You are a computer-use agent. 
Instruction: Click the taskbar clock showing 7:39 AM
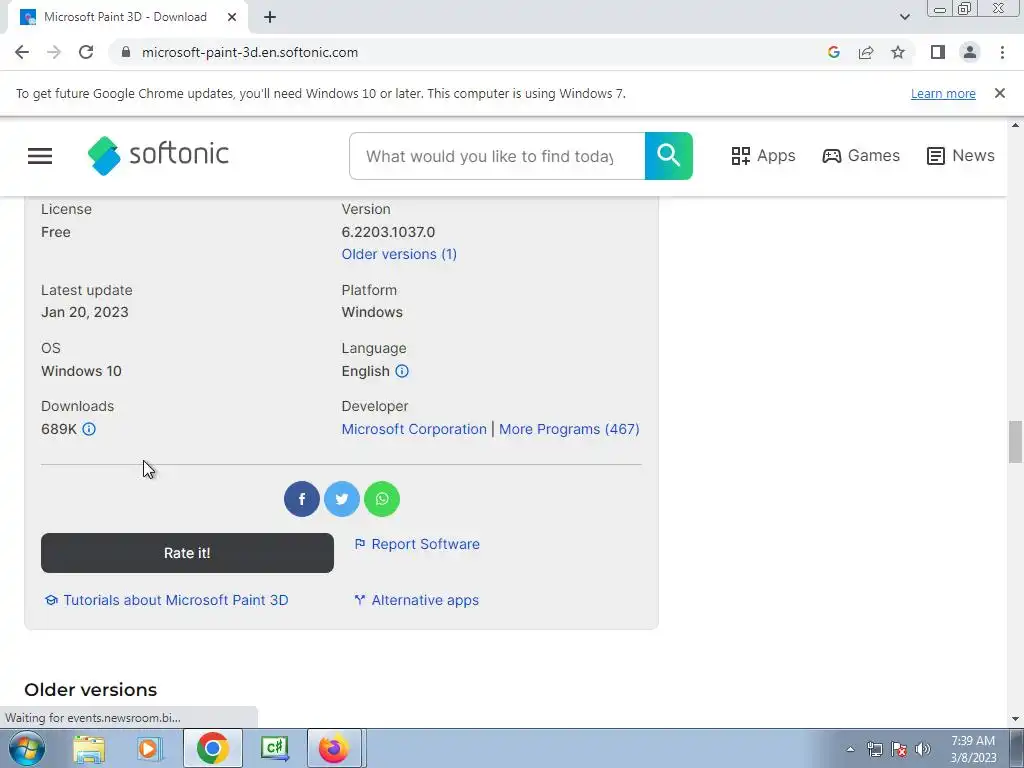coord(973,749)
